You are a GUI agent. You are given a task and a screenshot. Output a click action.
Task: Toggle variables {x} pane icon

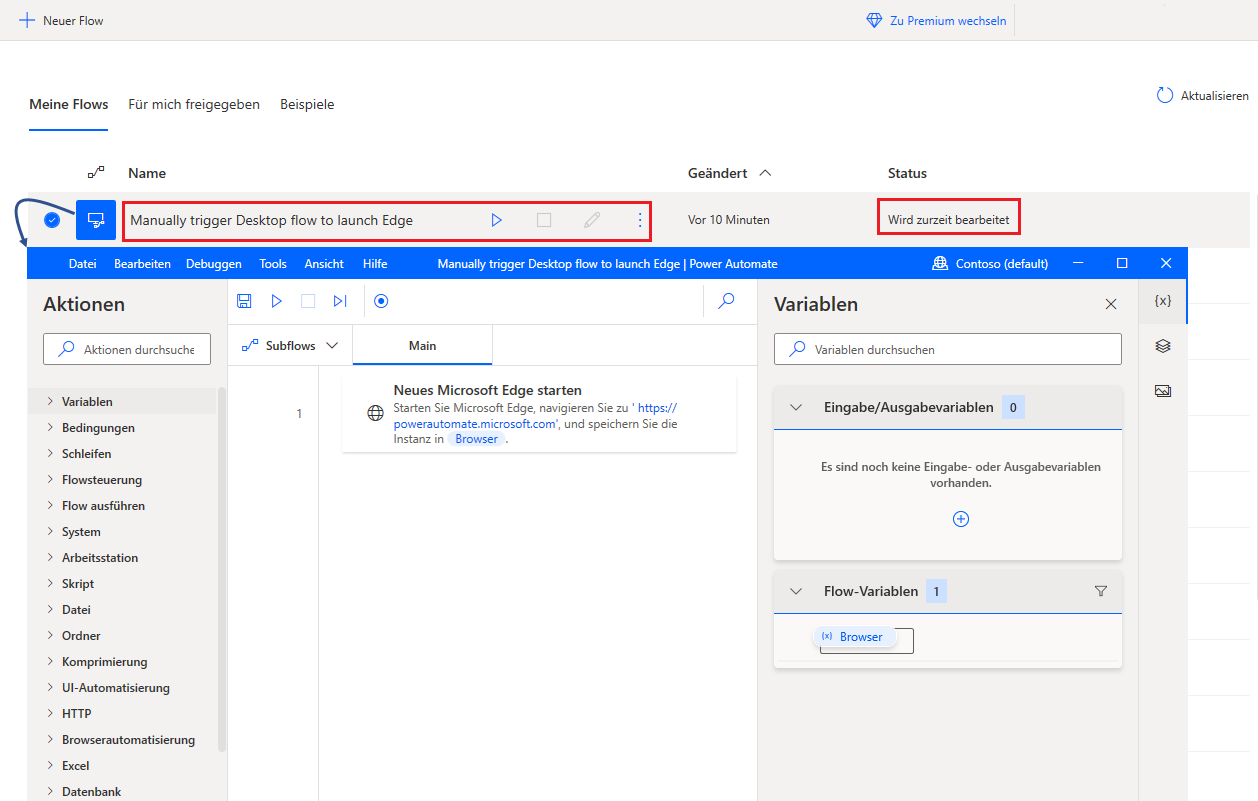click(x=1163, y=301)
